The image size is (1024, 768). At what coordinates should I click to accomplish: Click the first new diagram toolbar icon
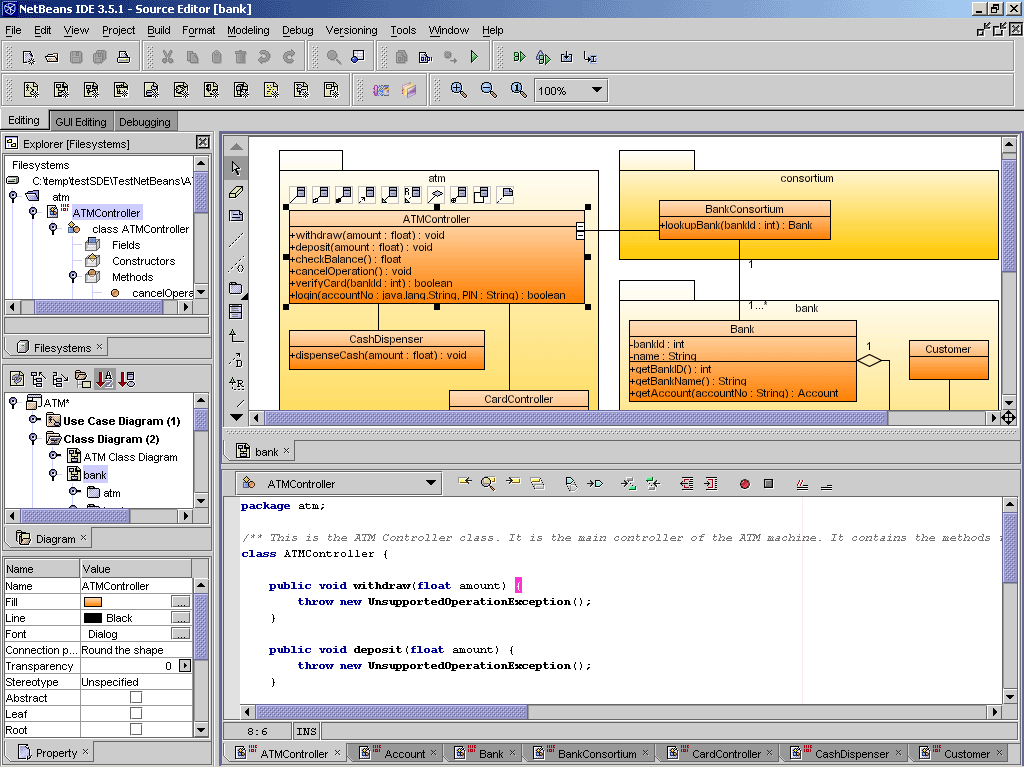click(31, 89)
